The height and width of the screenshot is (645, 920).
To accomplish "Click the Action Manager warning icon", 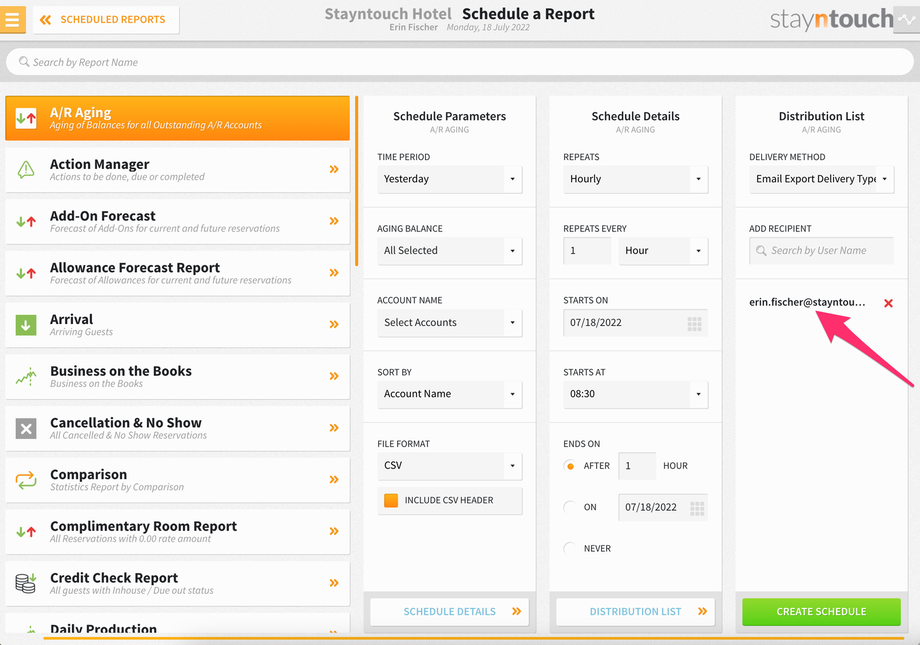I will coord(26,170).
